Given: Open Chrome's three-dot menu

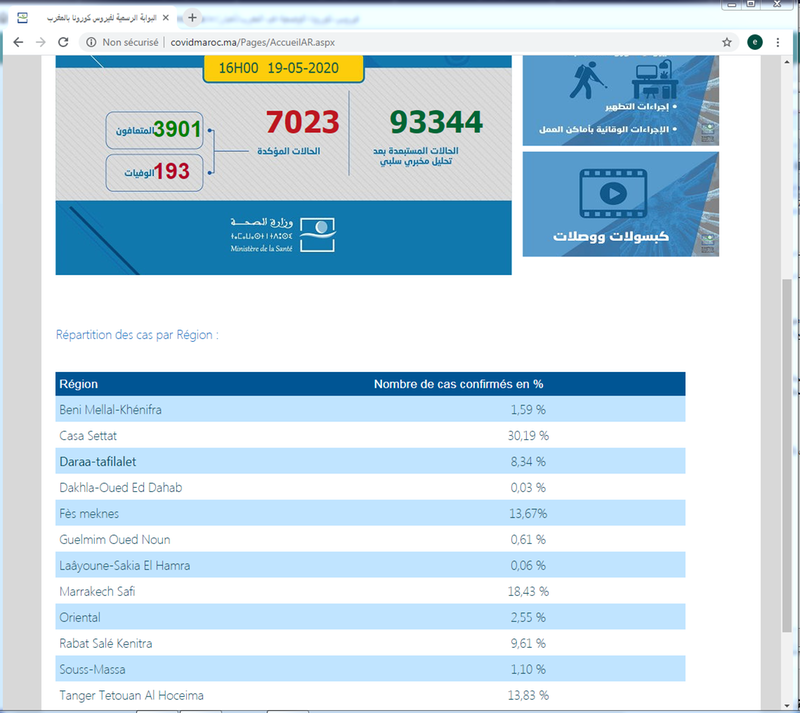Looking at the screenshot, I should 778,42.
